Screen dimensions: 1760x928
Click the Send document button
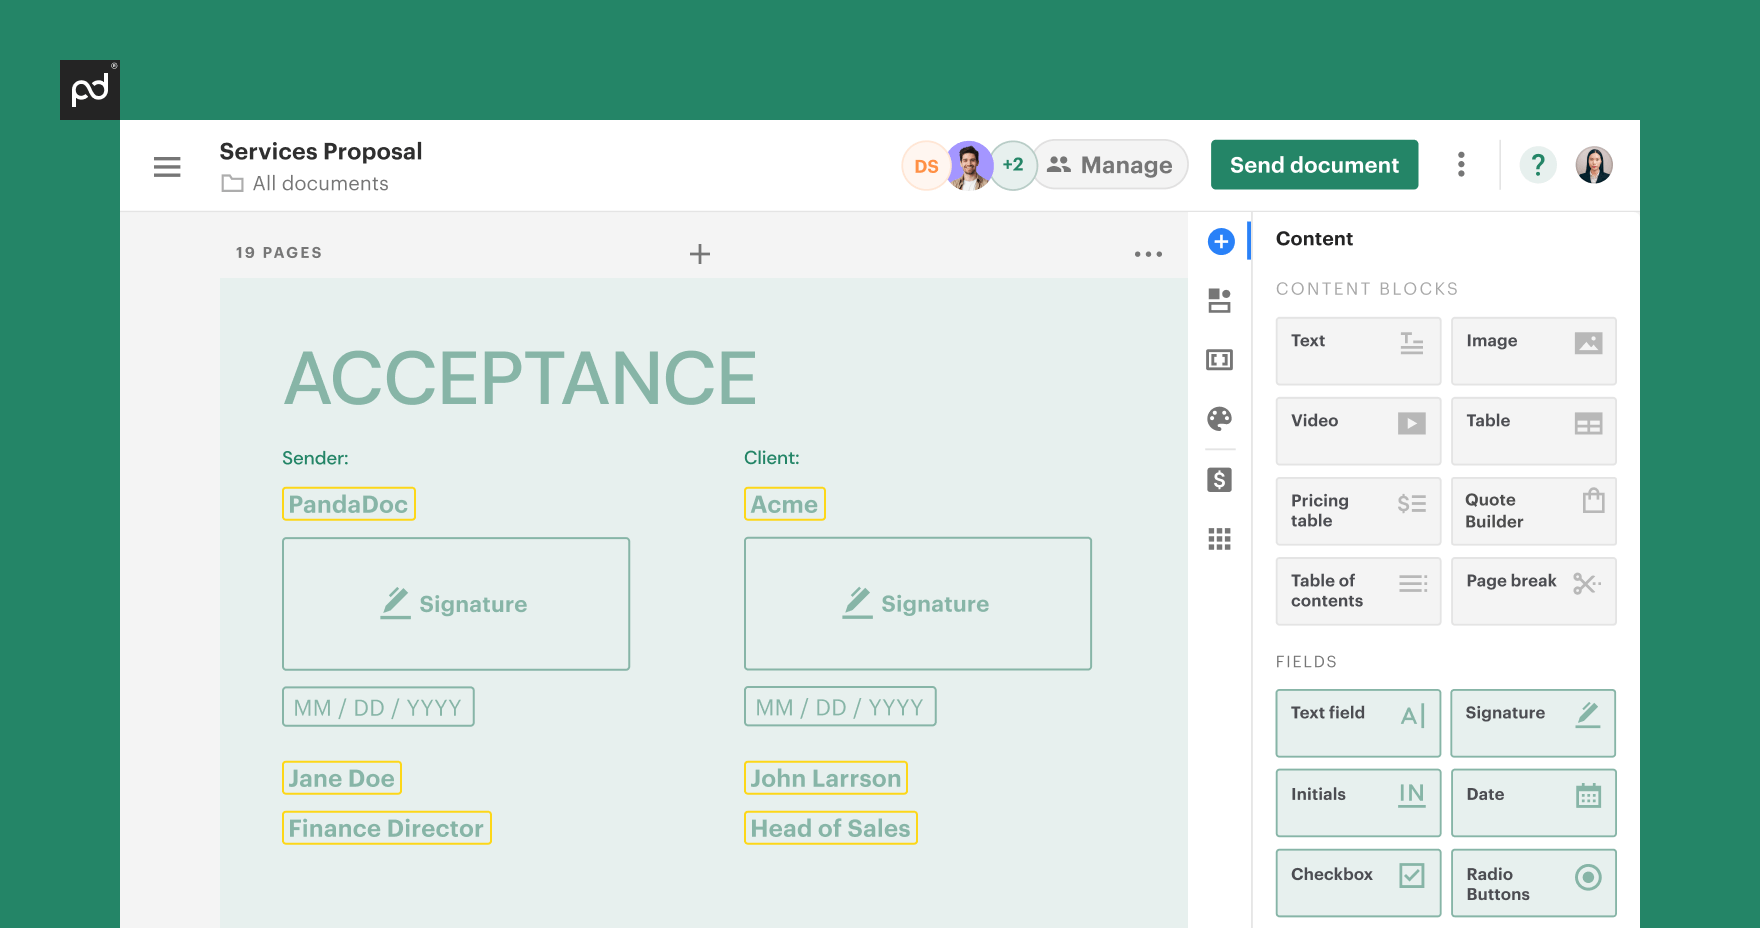coord(1314,164)
